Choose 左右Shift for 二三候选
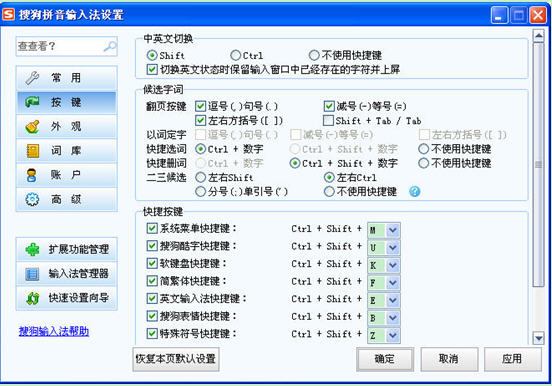Screen dimensions: 552x386 [x=200, y=177]
